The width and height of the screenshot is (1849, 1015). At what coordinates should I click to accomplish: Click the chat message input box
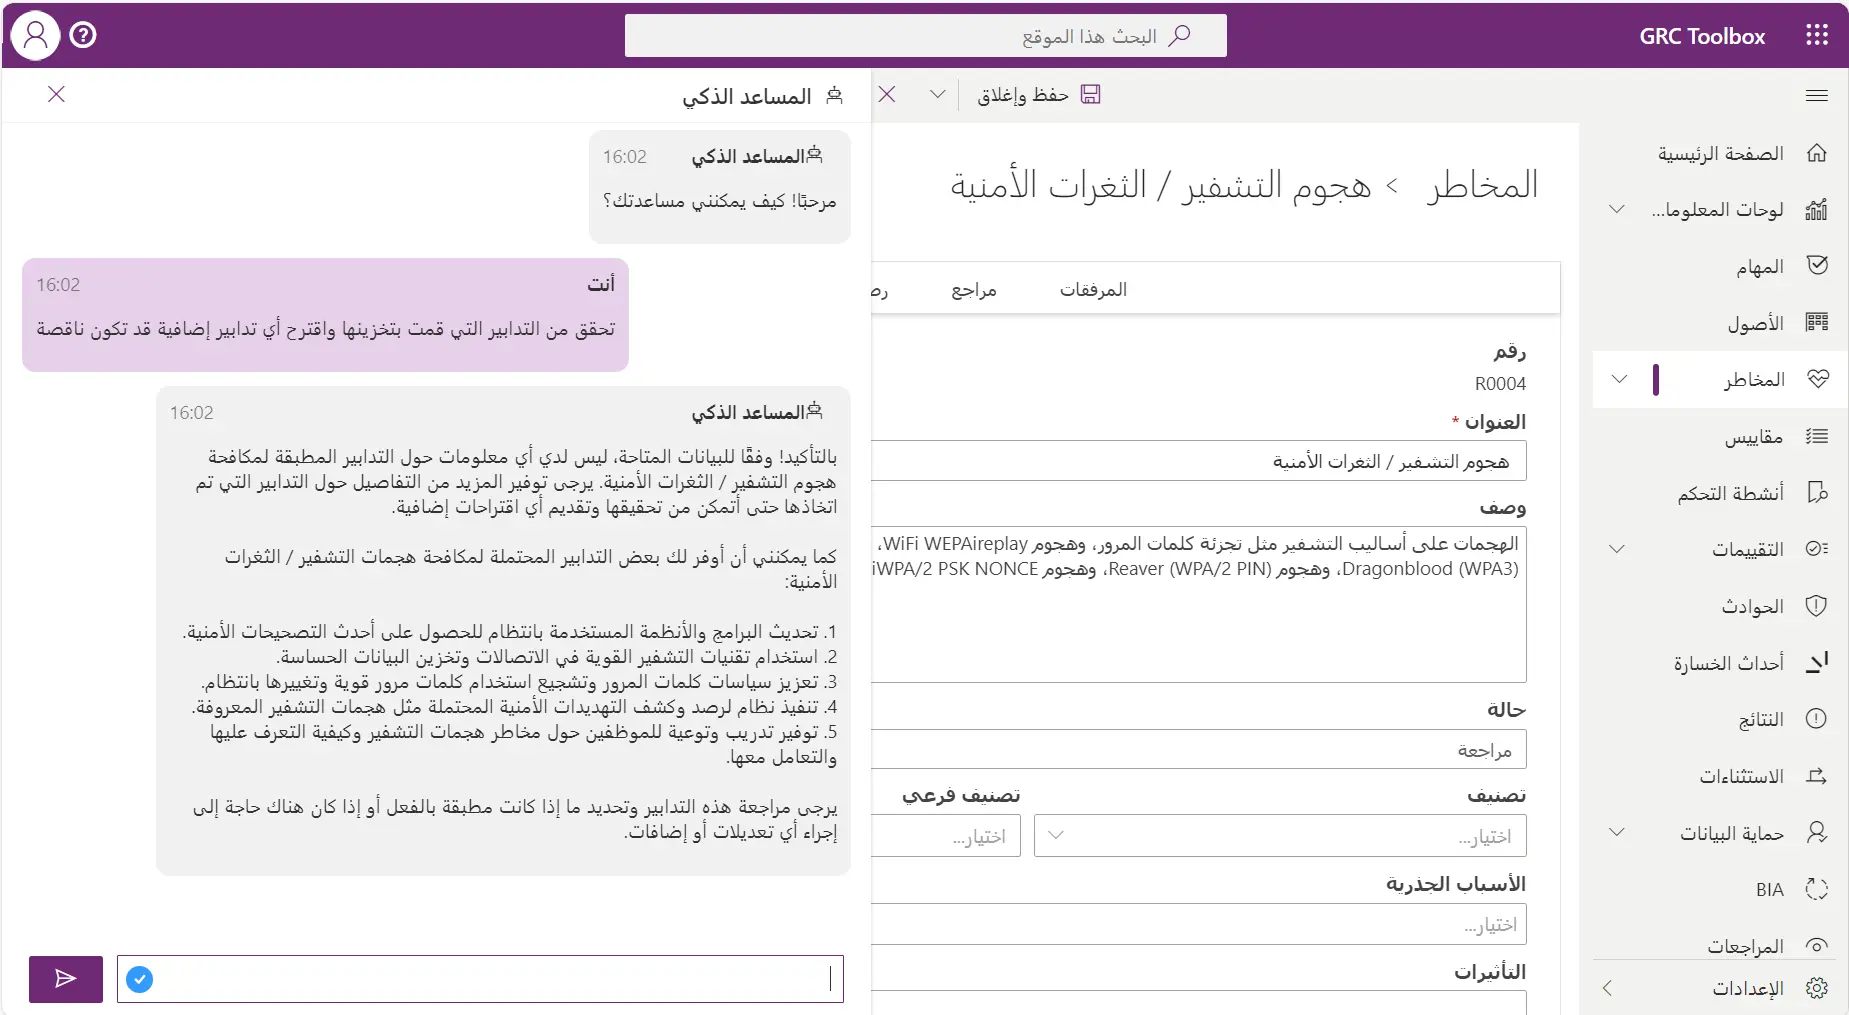480,979
